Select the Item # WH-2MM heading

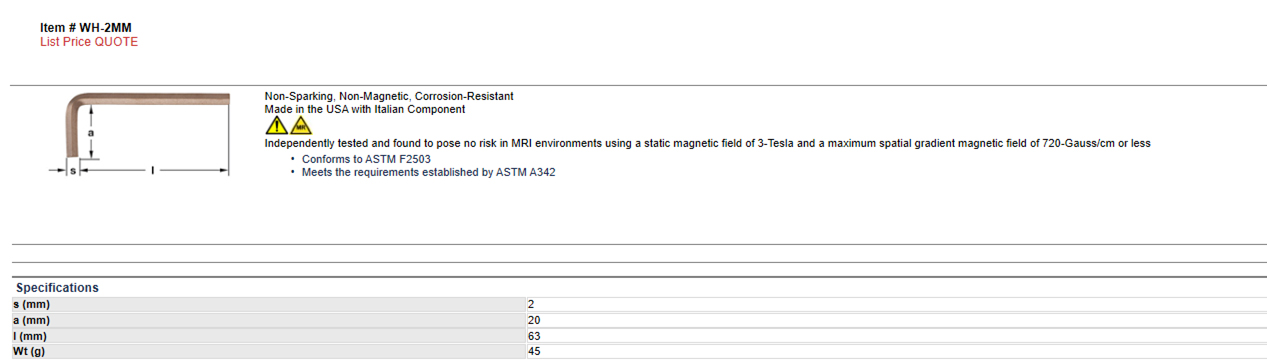point(86,28)
